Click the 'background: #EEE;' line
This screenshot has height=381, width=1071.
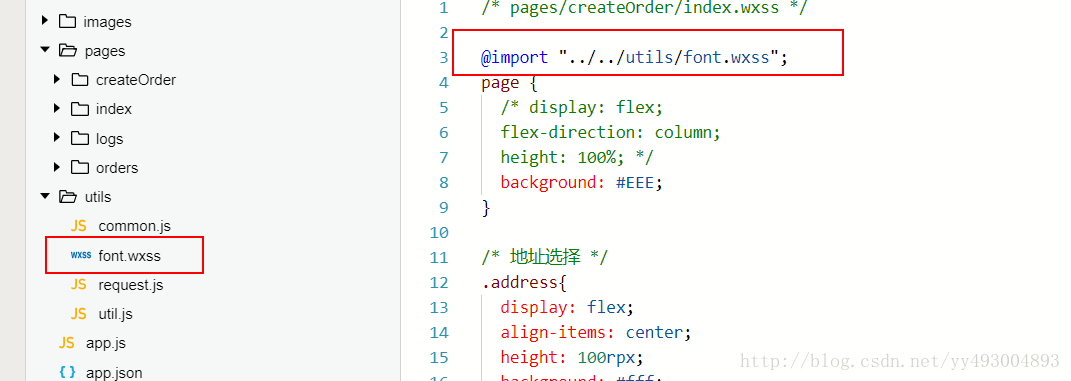(582, 182)
